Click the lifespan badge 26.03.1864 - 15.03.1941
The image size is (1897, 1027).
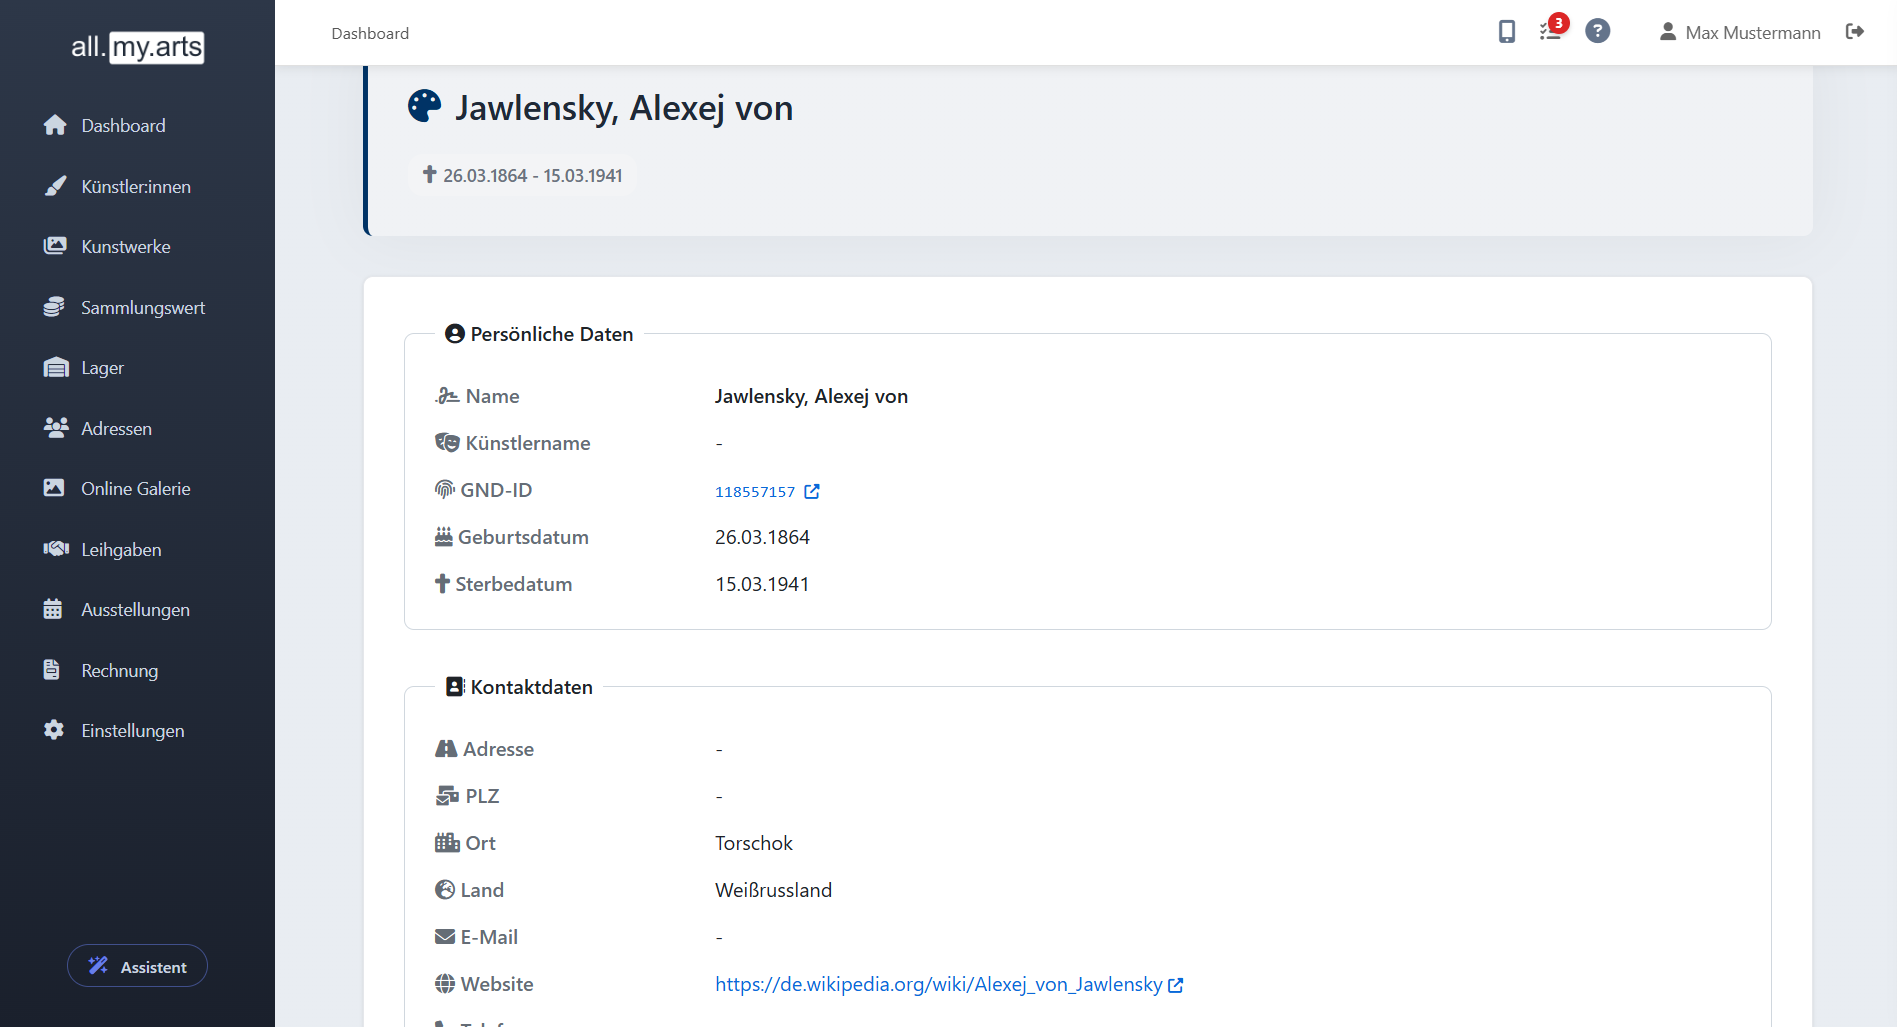pyautogui.click(x=522, y=176)
